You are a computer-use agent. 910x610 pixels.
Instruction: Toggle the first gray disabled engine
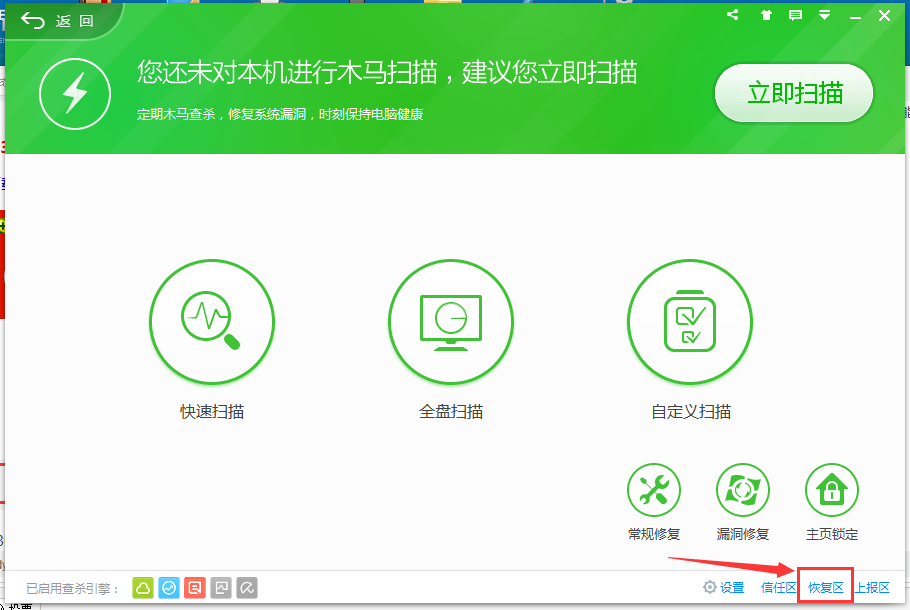221,588
